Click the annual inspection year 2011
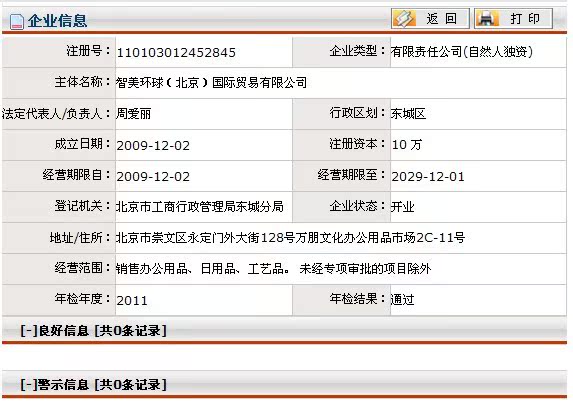 [x=132, y=301]
